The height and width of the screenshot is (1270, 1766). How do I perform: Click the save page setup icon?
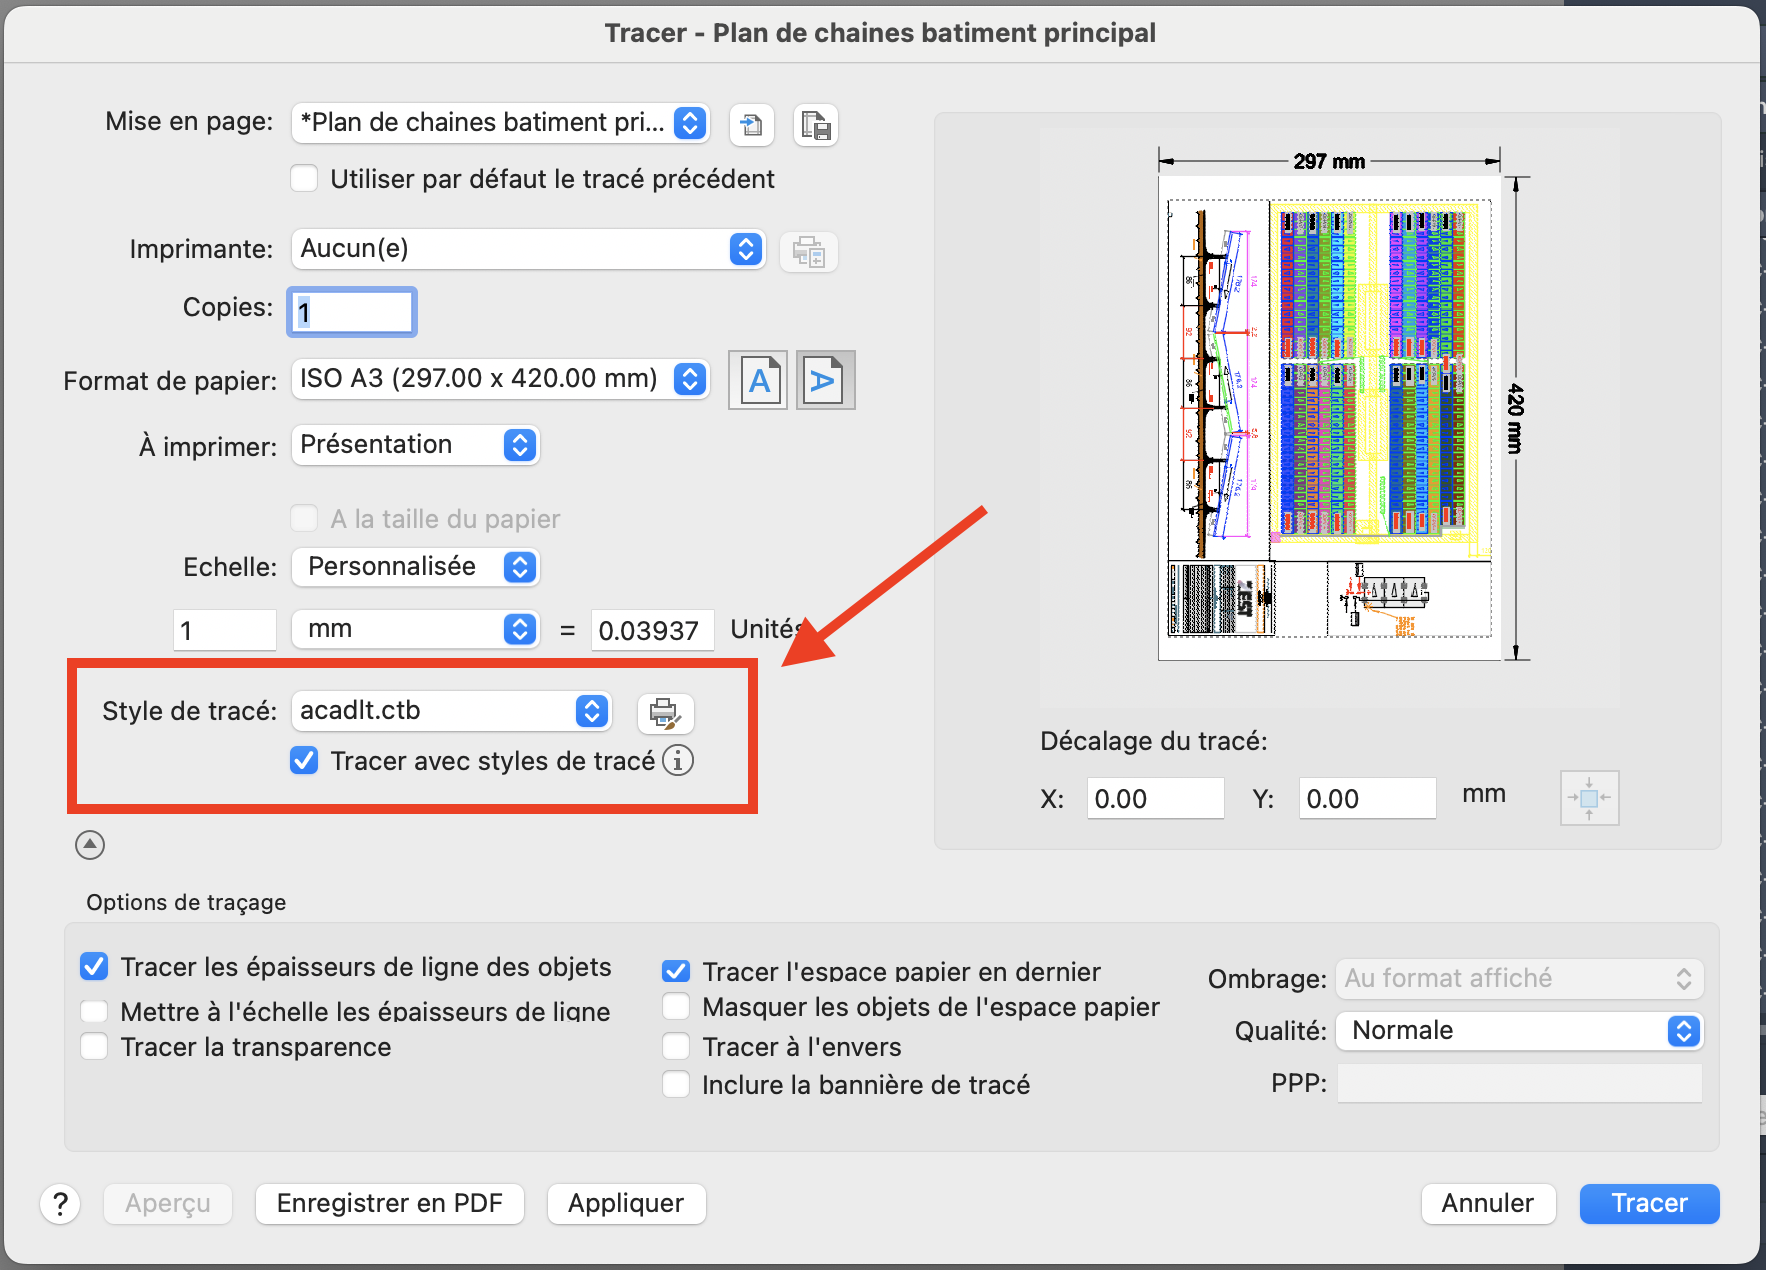815,125
